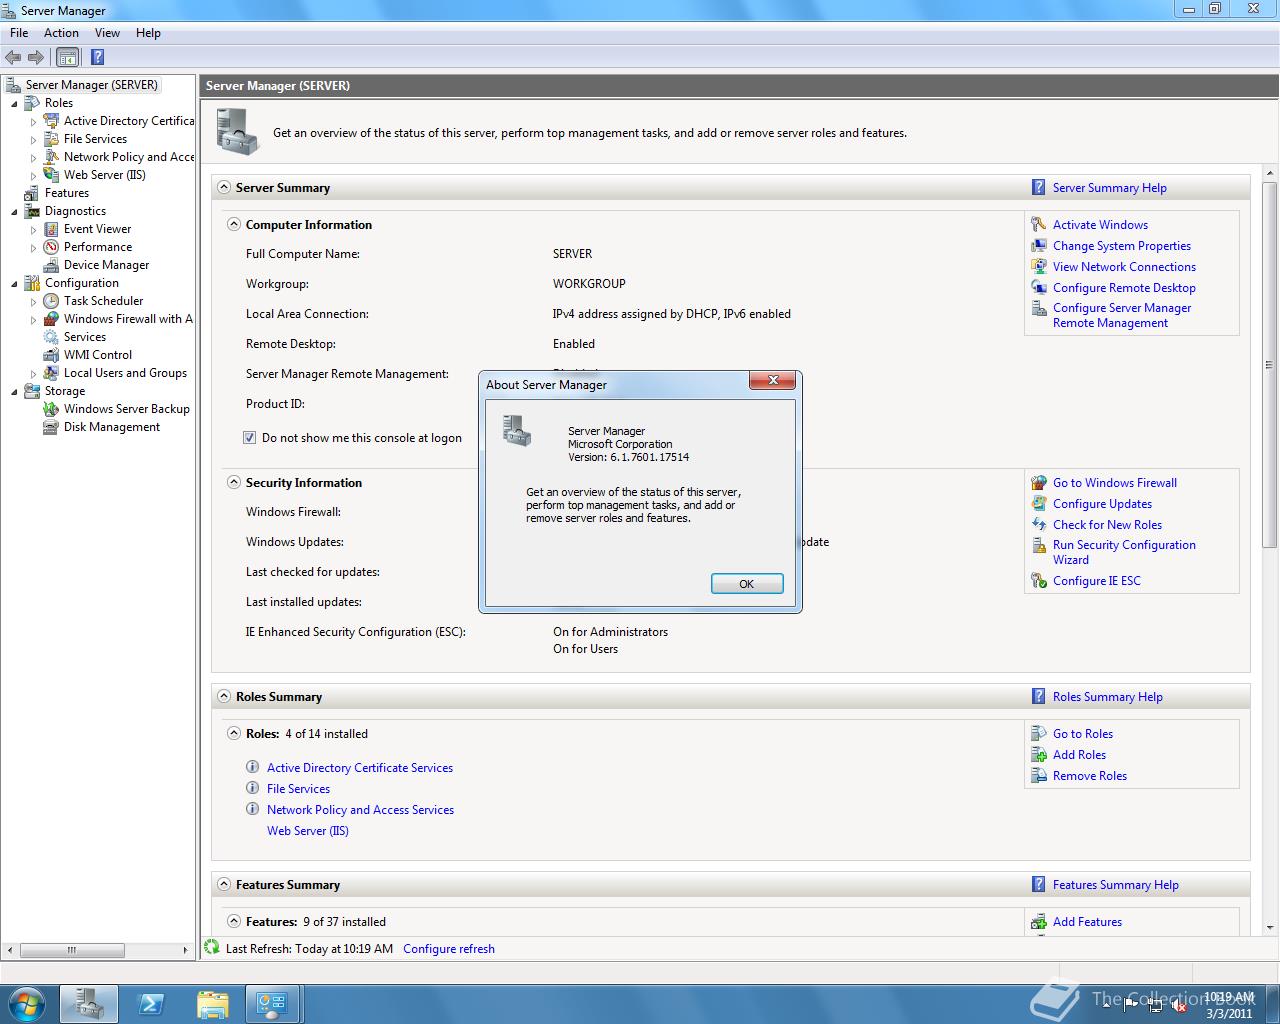Click the Task Scheduler clock icon
The image size is (1280, 1024).
(51, 301)
